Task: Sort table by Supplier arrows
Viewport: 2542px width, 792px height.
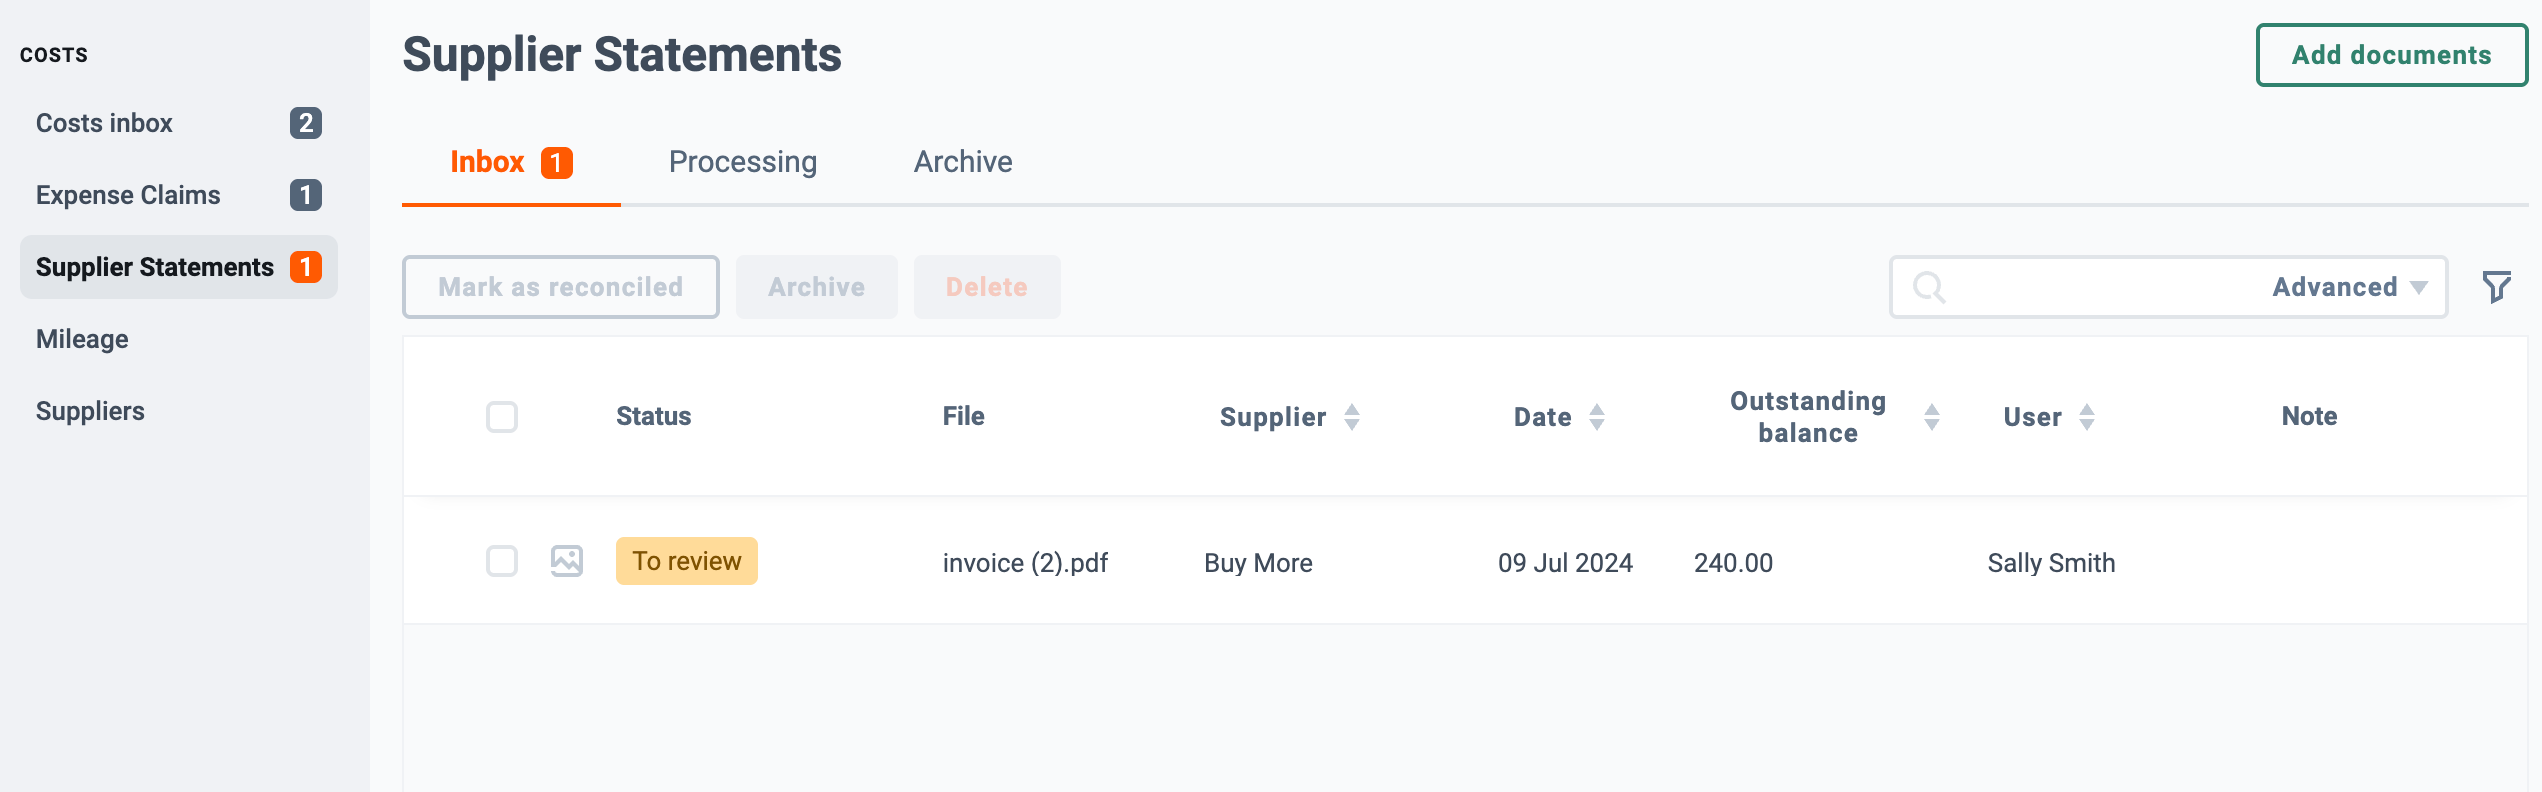Action: (1352, 417)
